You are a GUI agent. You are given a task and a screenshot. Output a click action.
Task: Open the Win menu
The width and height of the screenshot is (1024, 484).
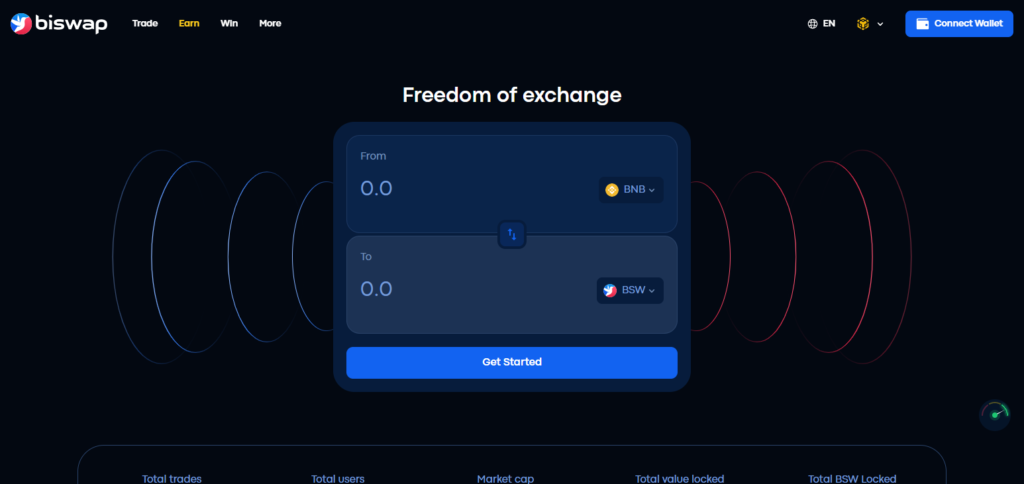229,24
